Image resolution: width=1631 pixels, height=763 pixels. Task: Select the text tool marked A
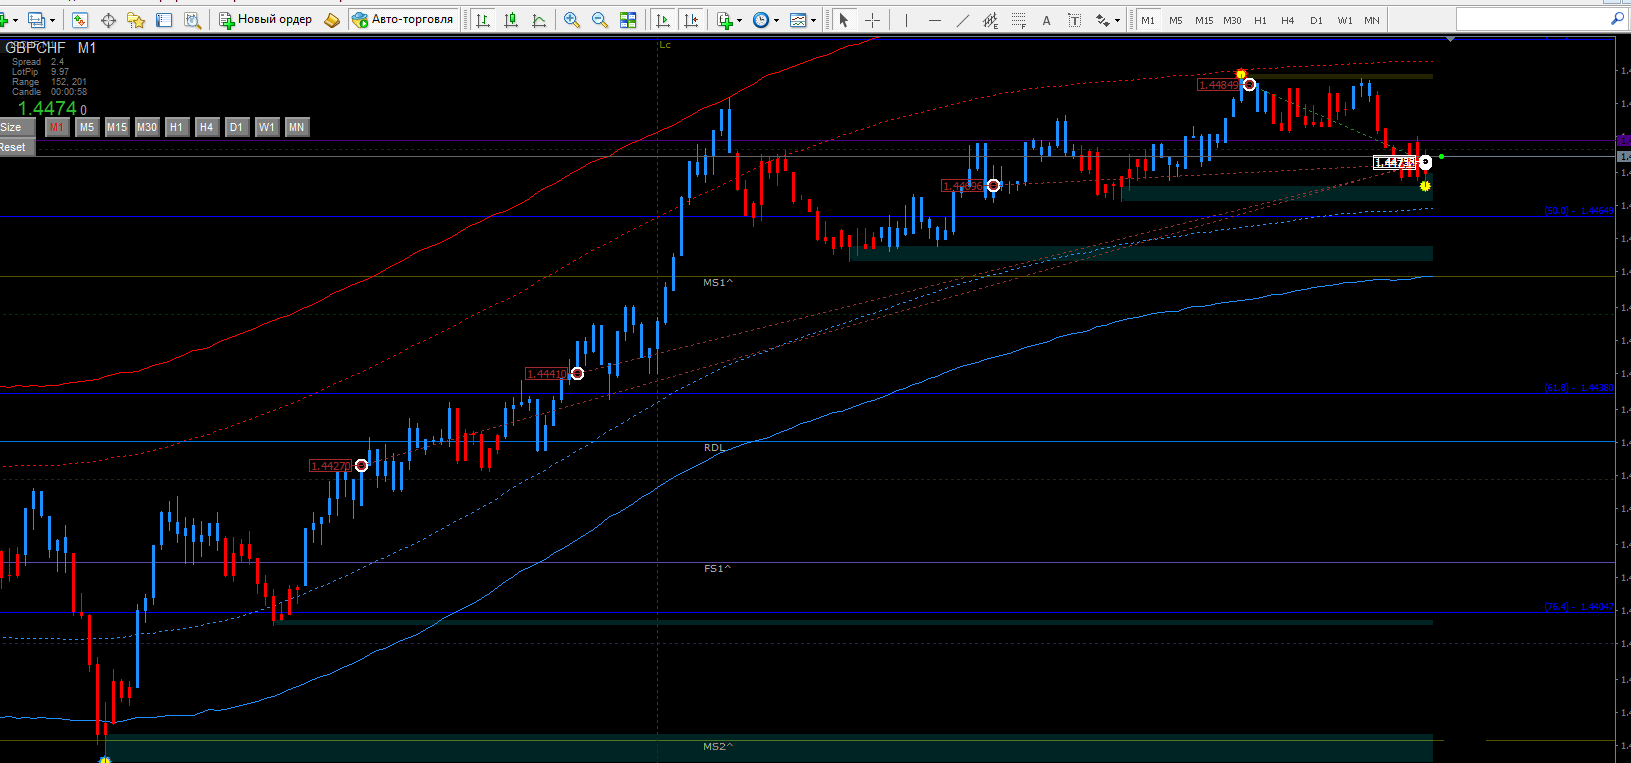pos(1046,20)
